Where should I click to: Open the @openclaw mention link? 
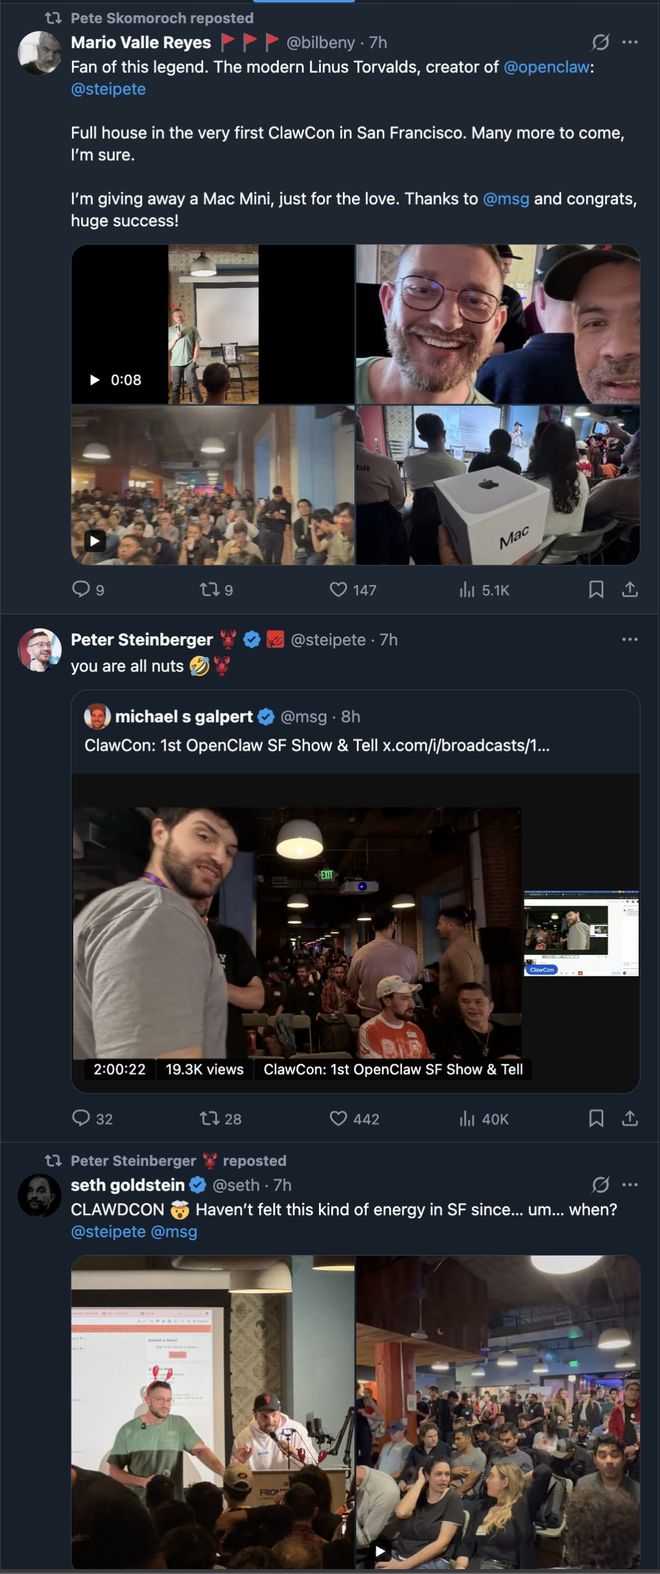(546, 67)
